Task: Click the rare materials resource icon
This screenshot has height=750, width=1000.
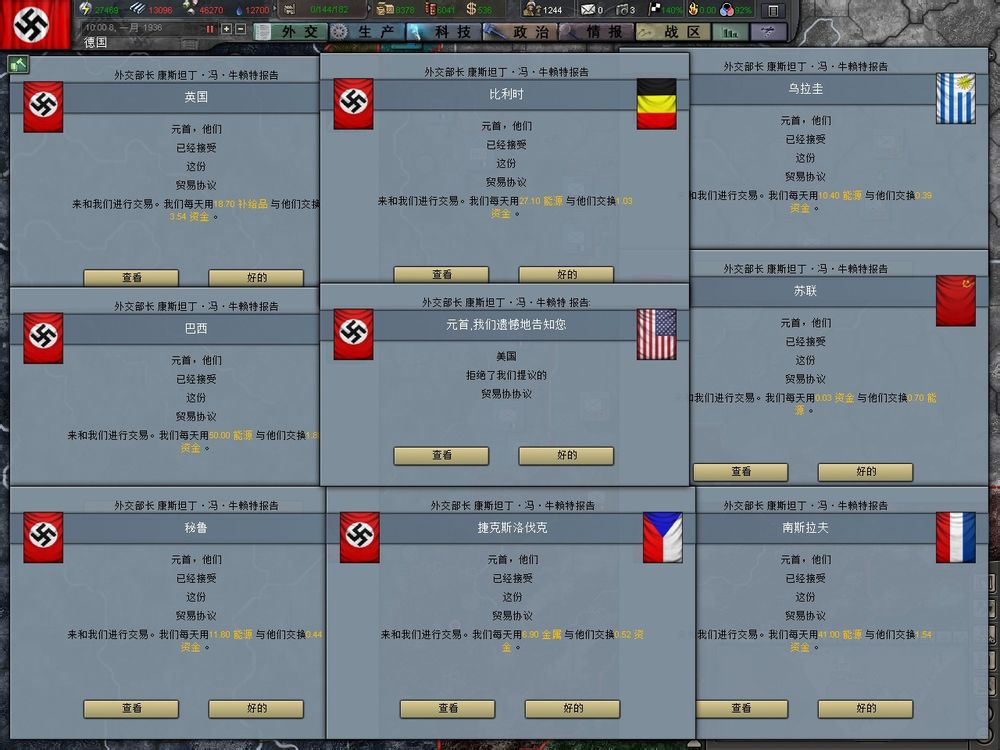Action: 189,8
